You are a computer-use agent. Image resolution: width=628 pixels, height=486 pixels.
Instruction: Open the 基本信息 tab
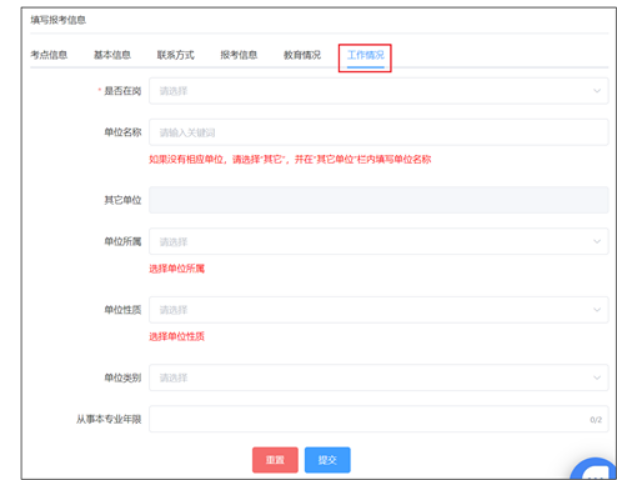click(x=112, y=55)
